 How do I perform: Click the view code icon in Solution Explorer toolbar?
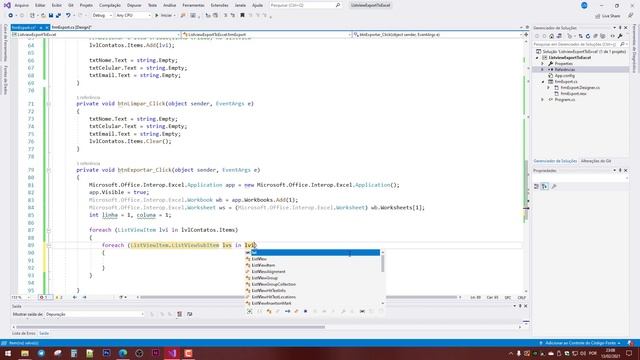pyautogui.click(x=613, y=36)
